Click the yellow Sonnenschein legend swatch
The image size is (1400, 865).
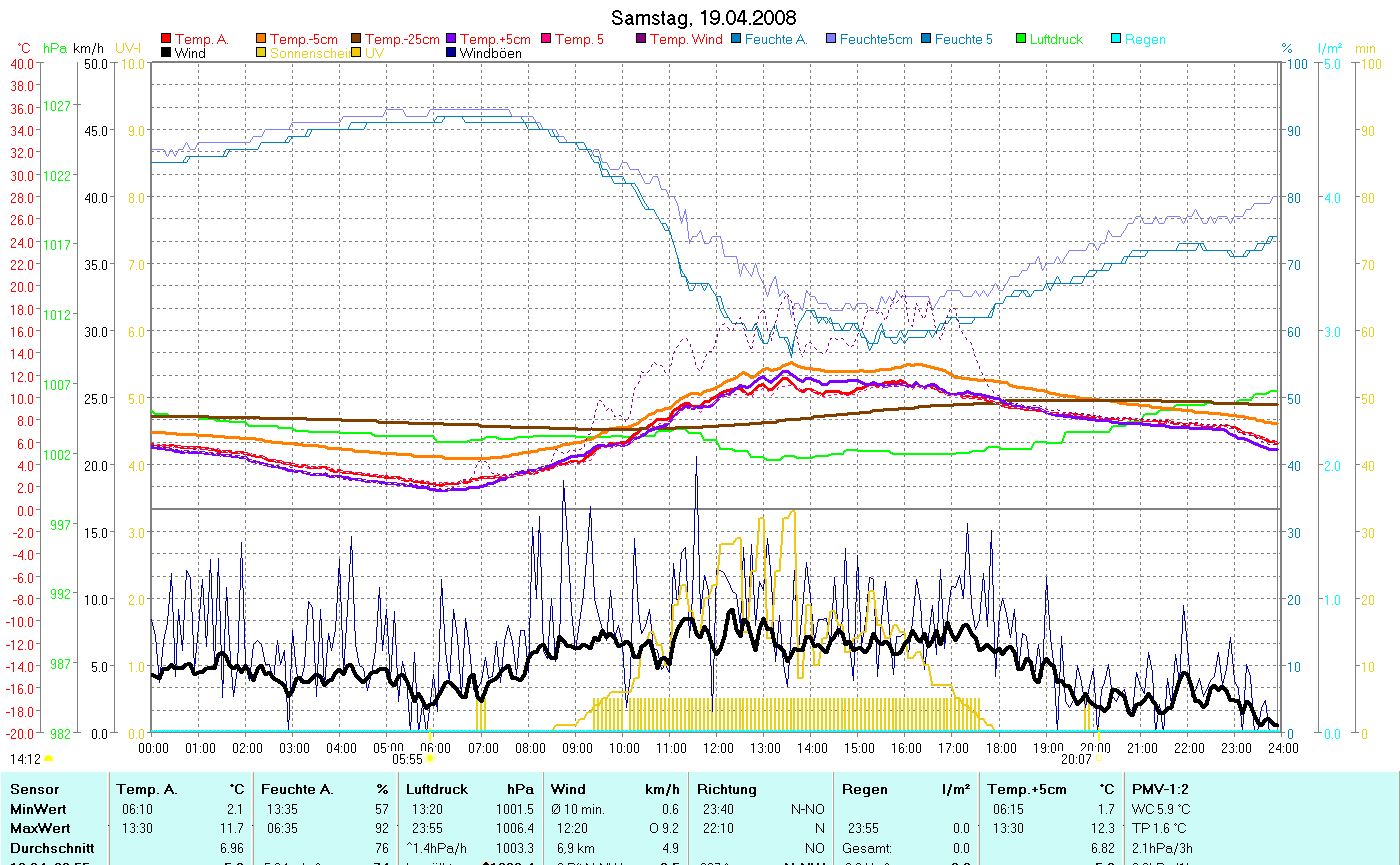coord(262,53)
